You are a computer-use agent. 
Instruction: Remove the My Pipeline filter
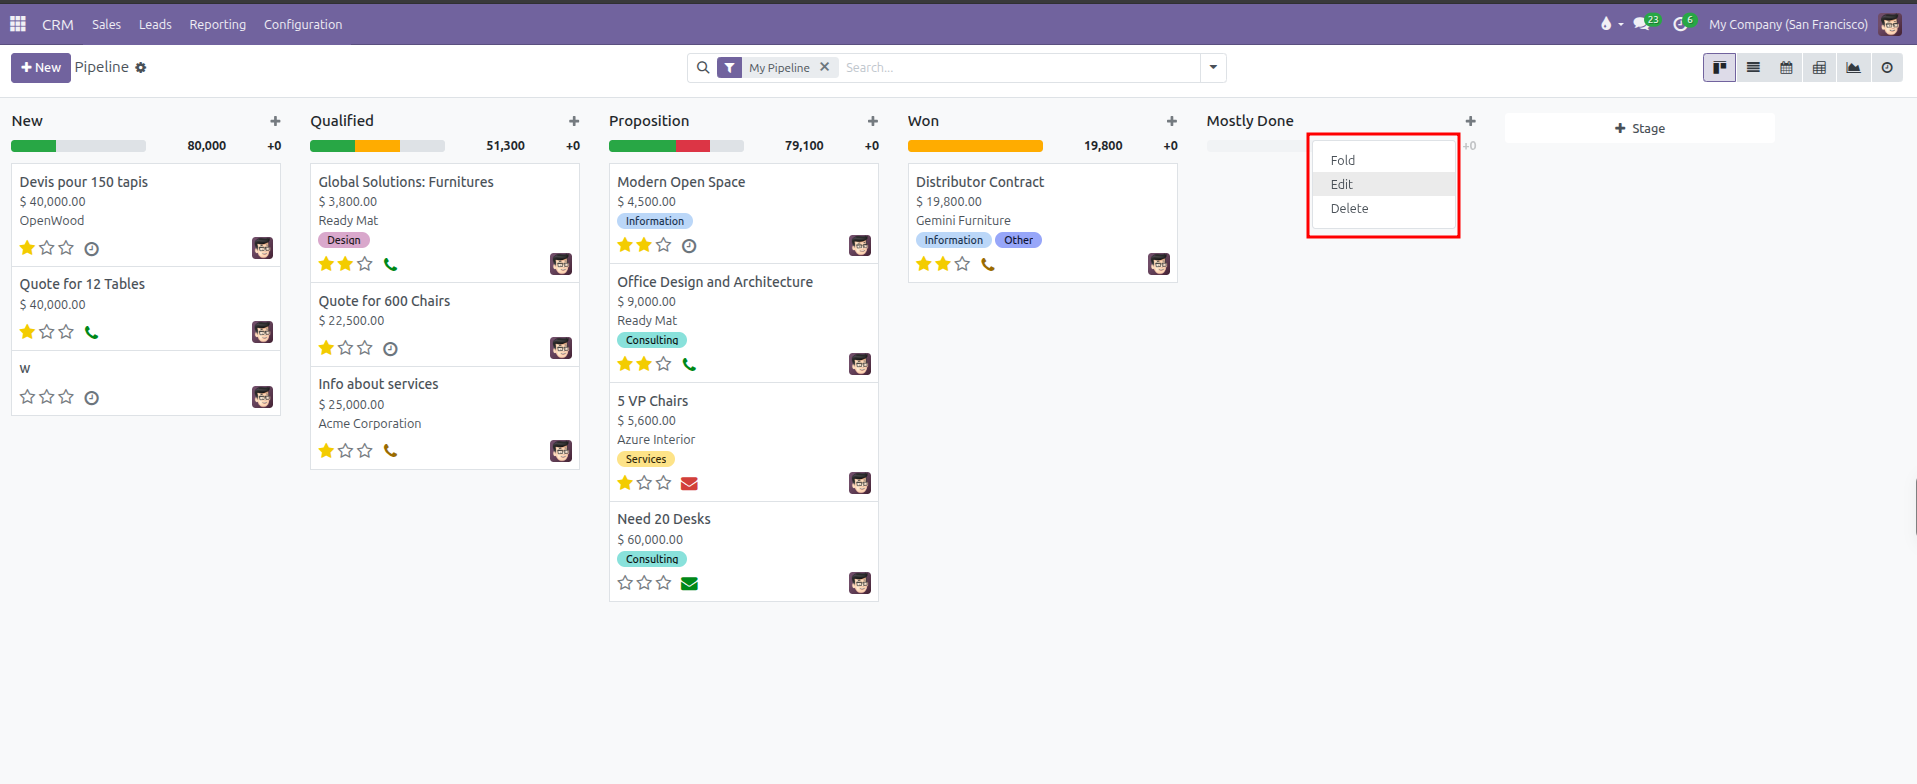click(824, 67)
